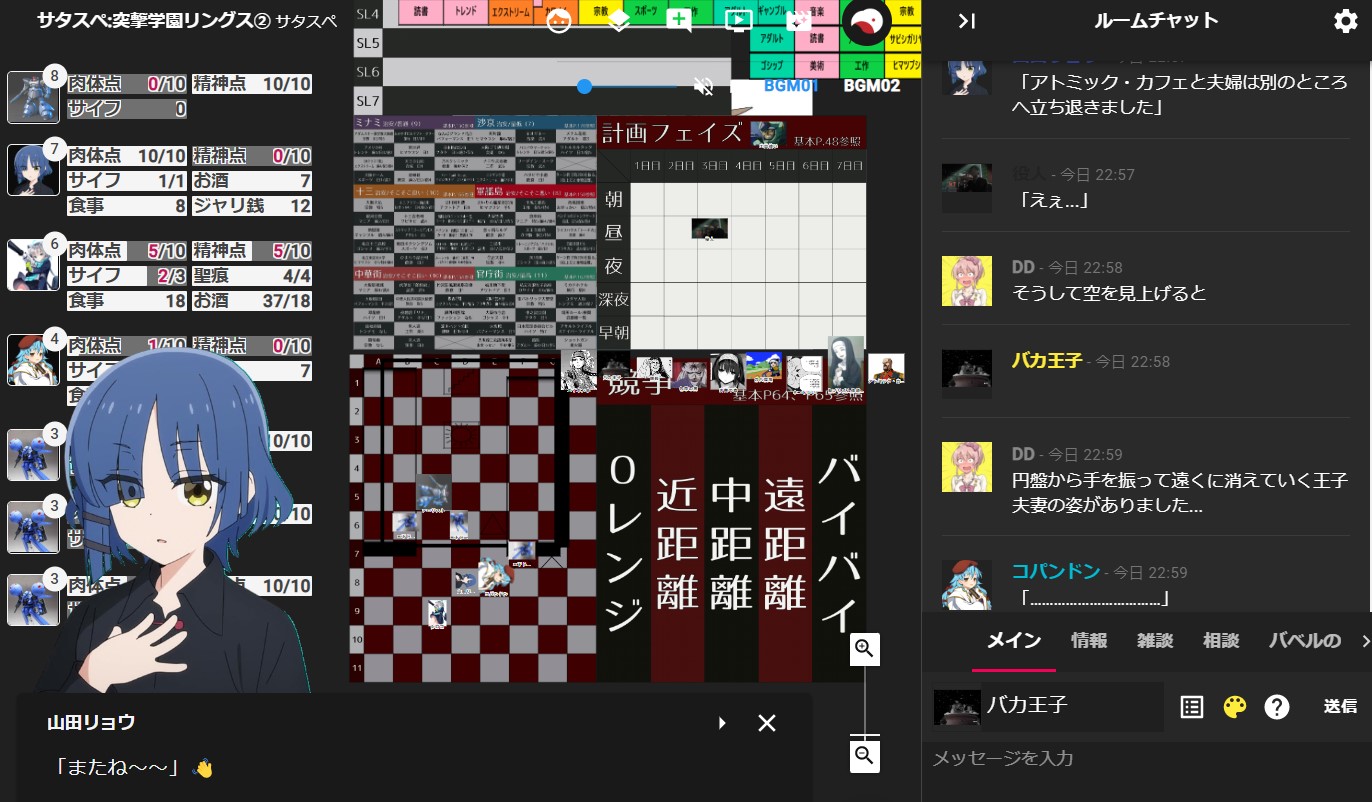Open room settings gear icon
This screenshot has height=802, width=1372.
pos(1346,21)
